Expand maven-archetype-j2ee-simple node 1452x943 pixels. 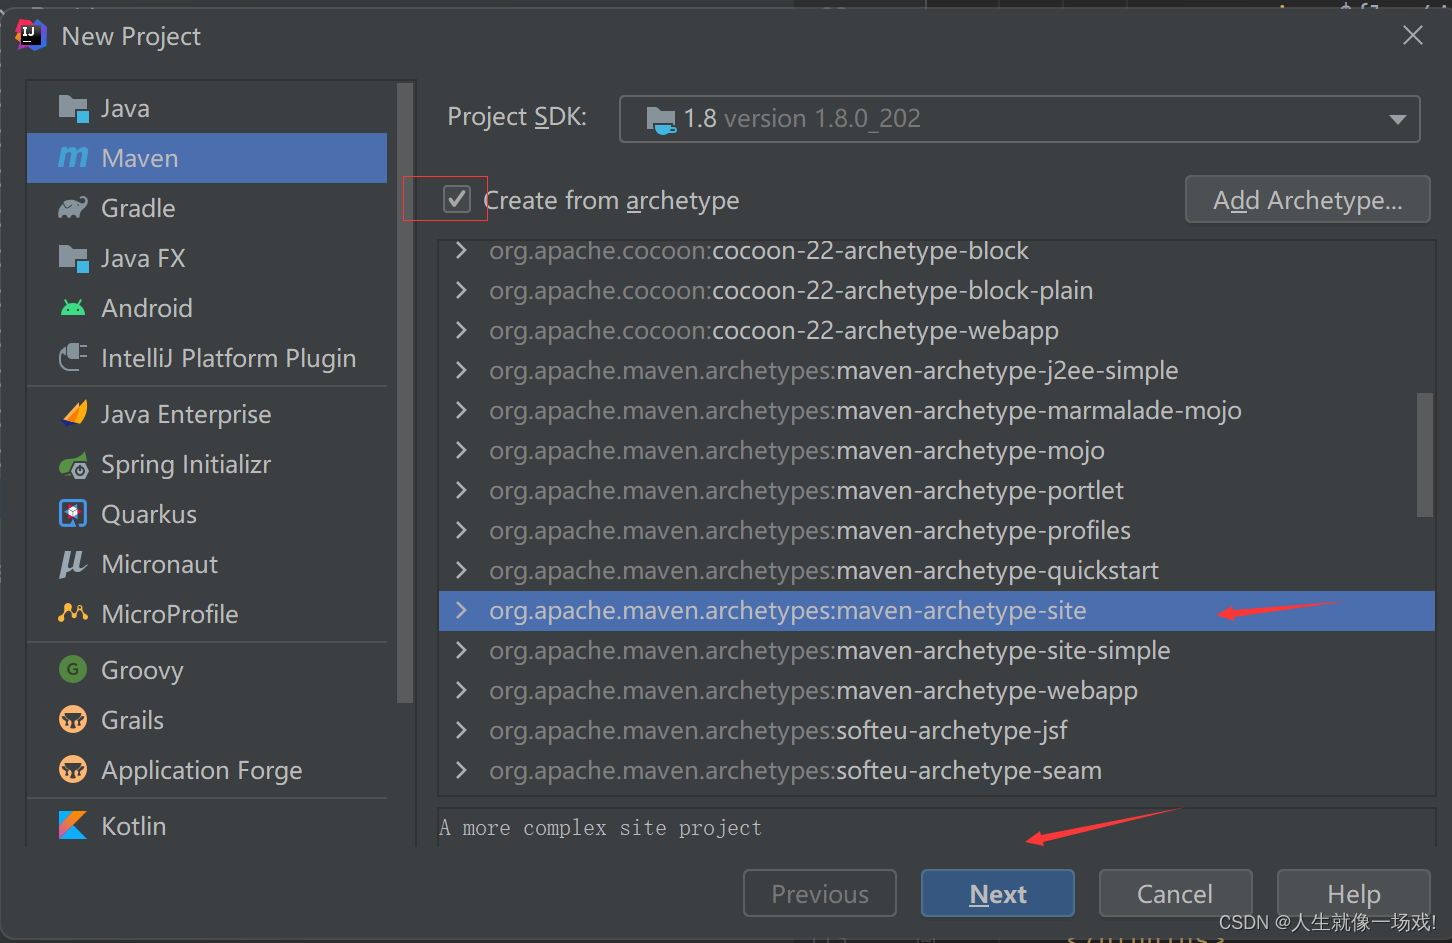461,370
